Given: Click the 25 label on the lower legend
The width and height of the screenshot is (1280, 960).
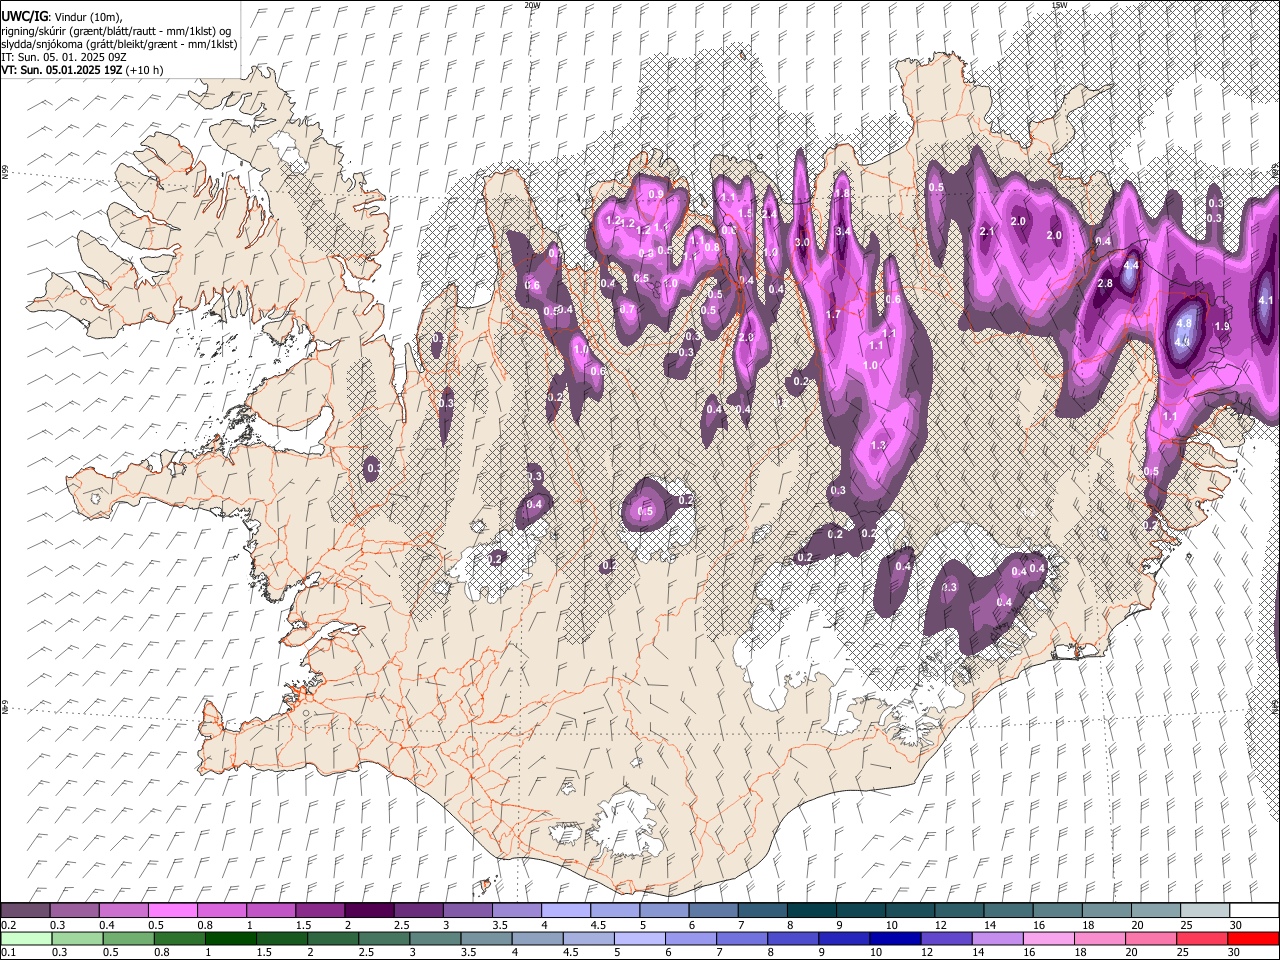Looking at the screenshot, I should 1185,953.
